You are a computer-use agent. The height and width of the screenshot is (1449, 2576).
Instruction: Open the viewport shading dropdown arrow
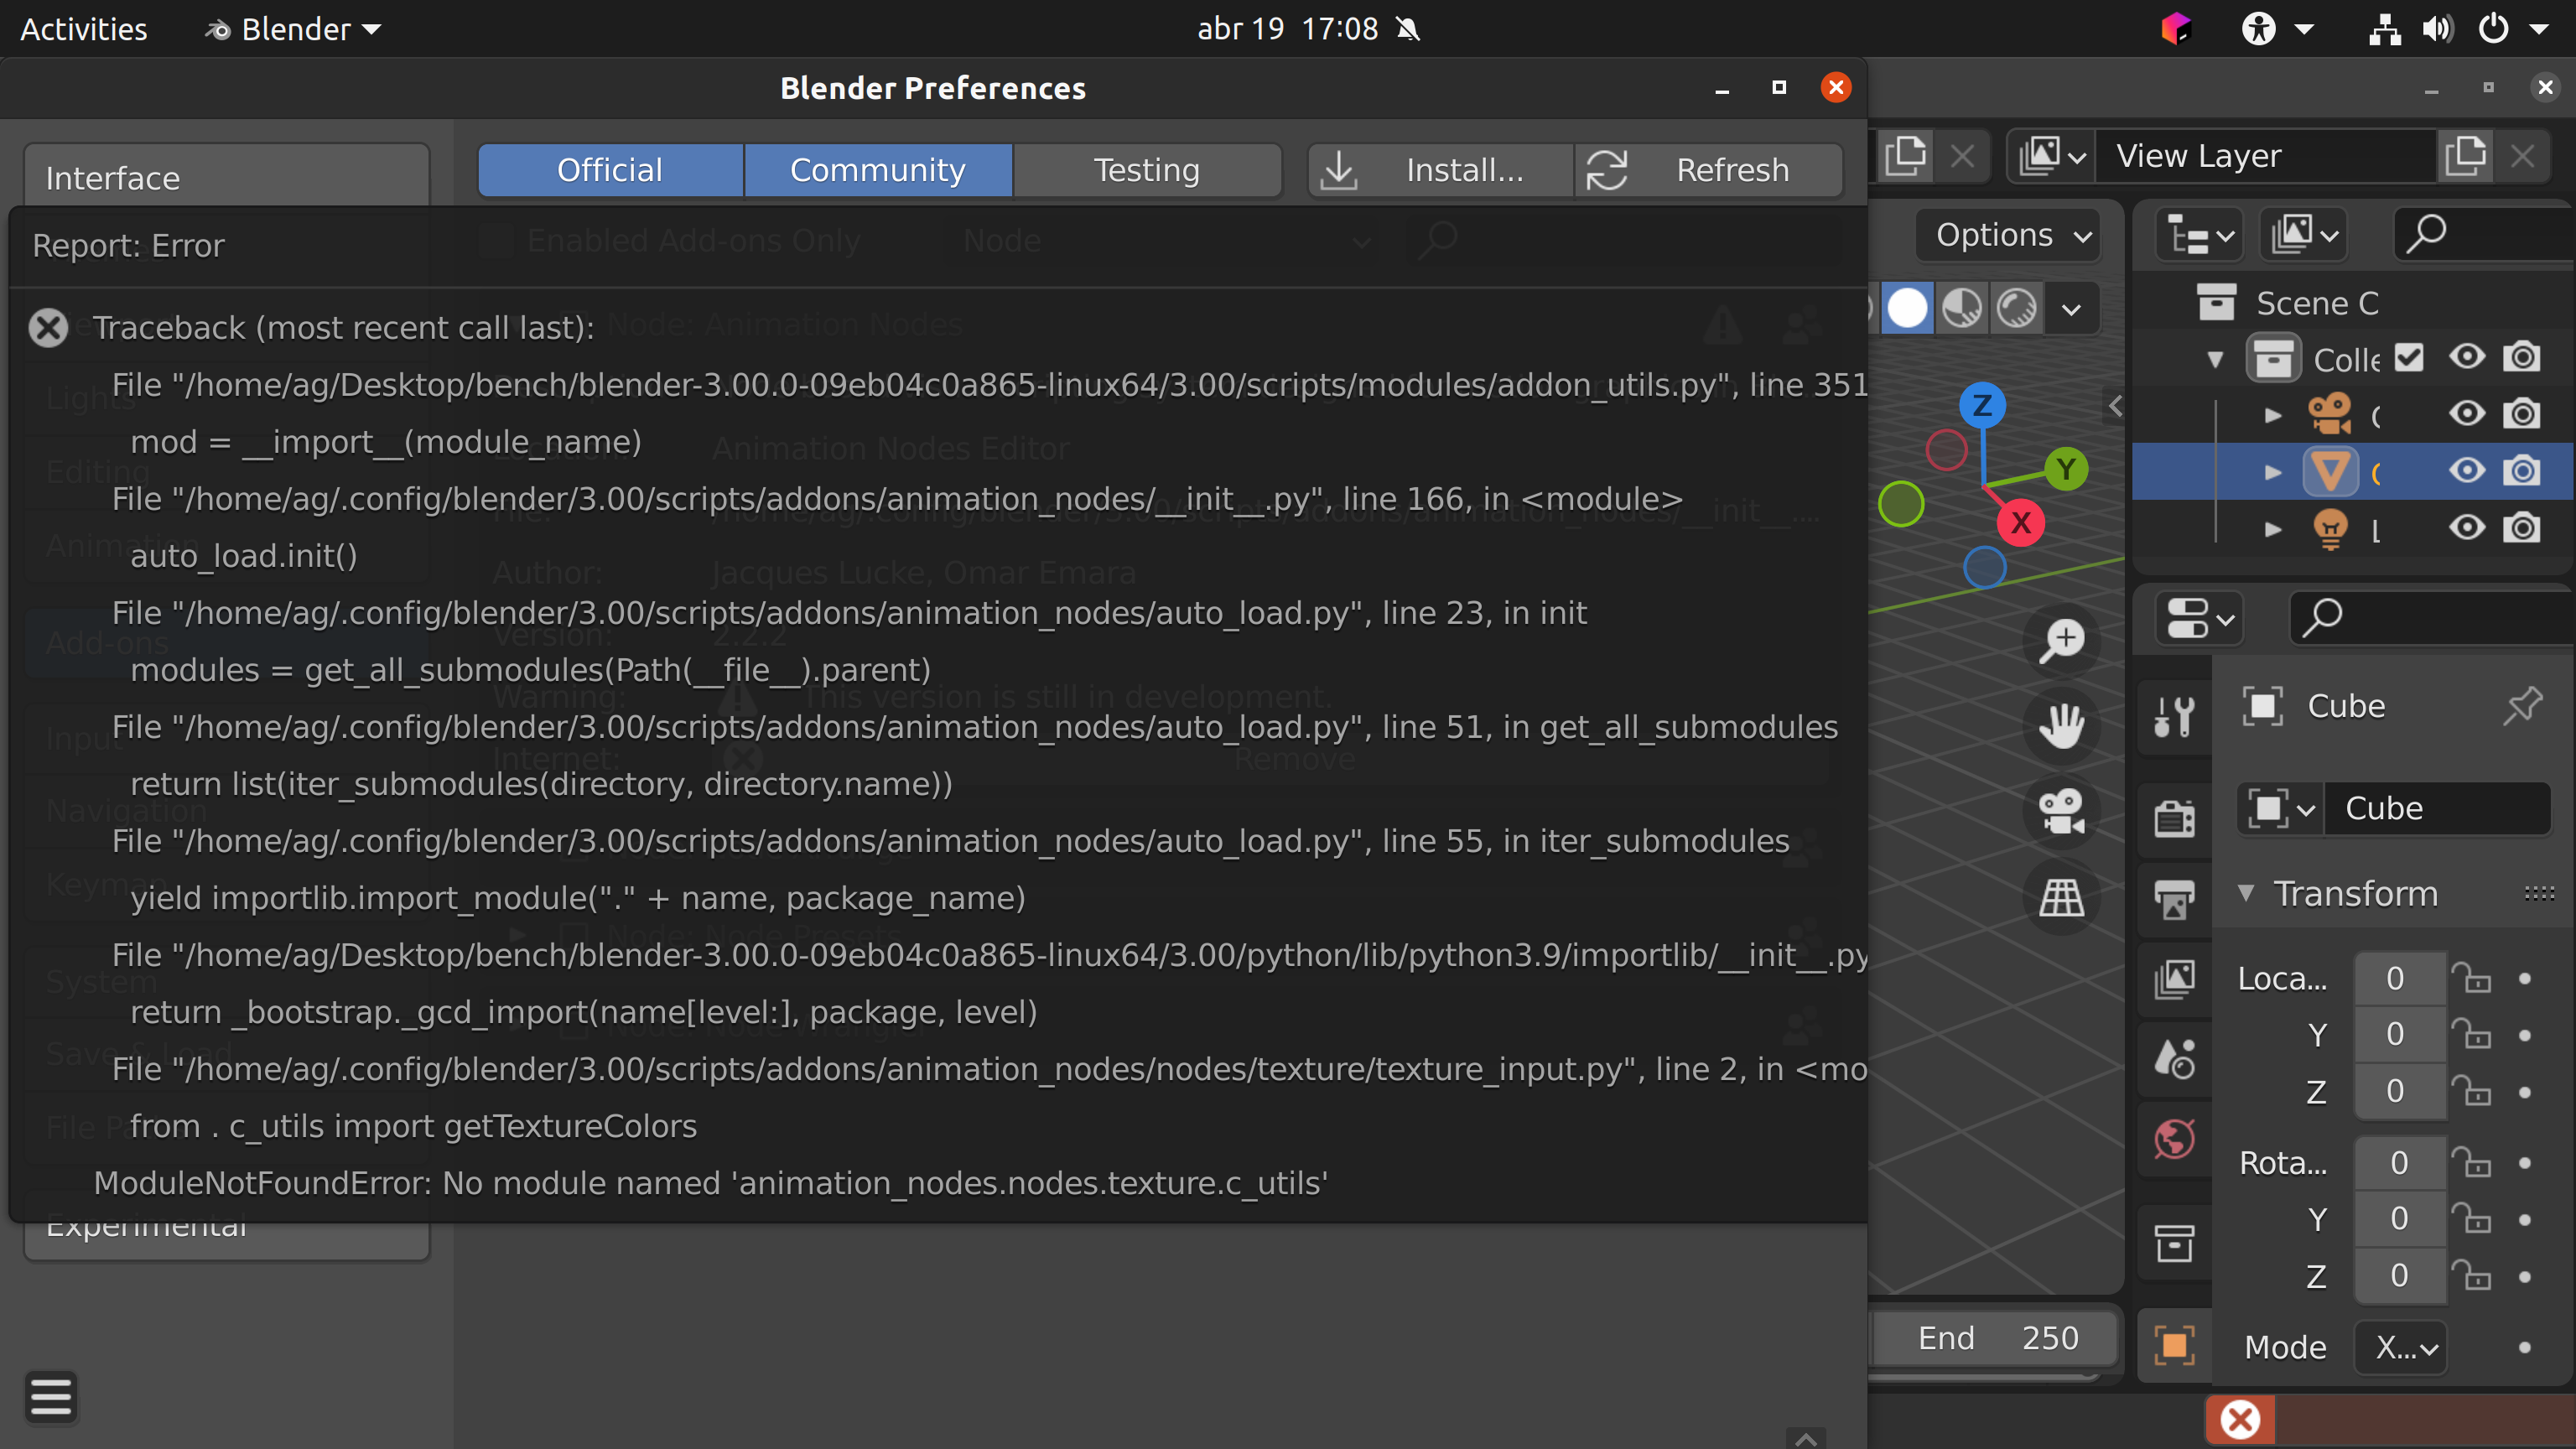pos(2071,308)
